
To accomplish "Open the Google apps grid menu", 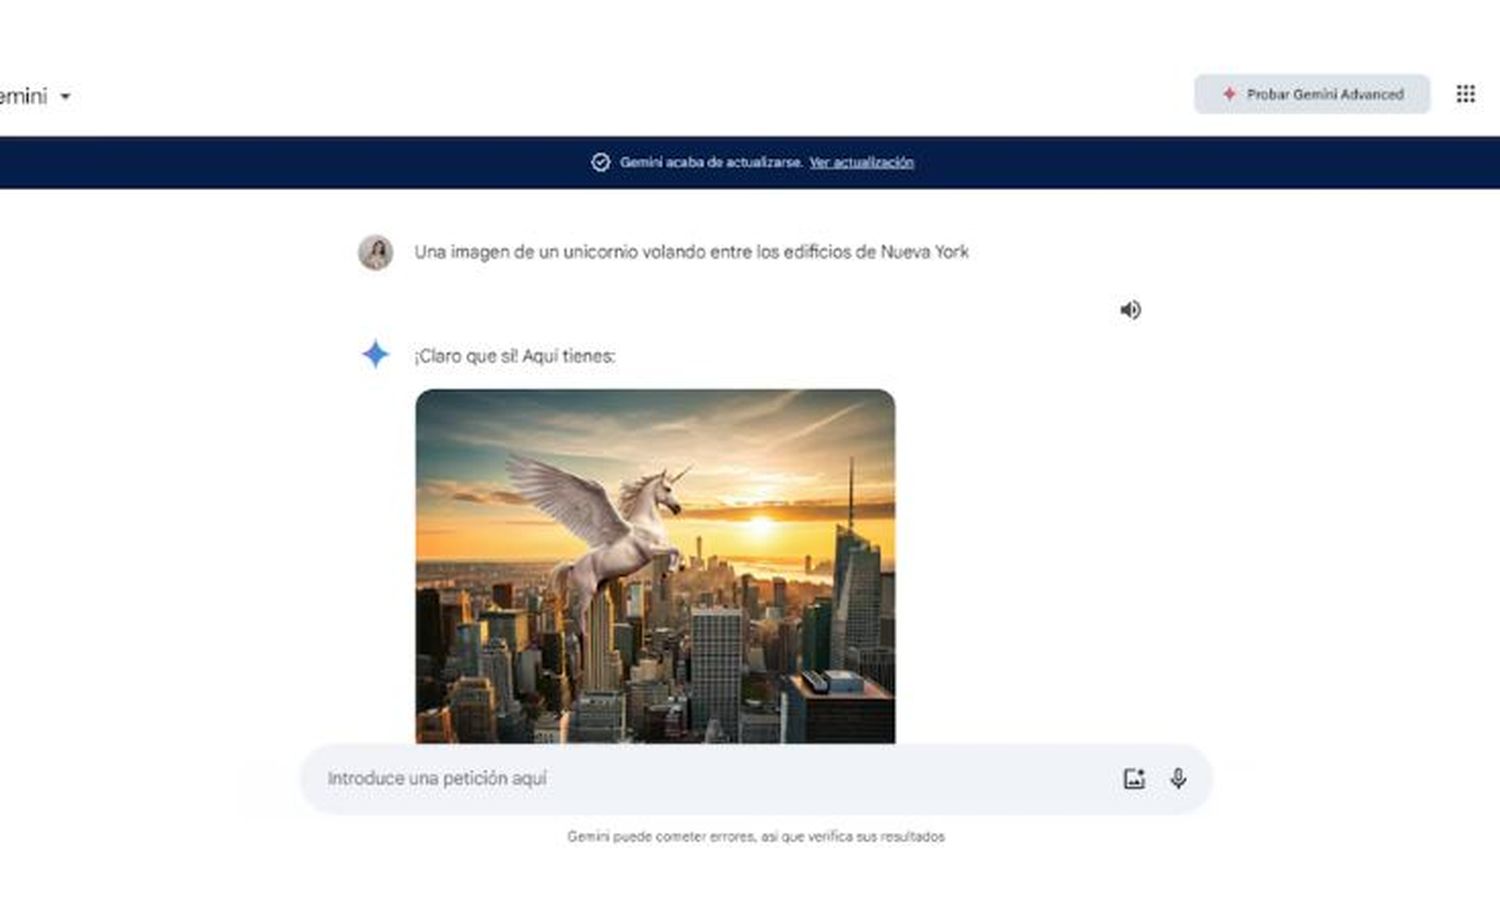I will 1465,94.
